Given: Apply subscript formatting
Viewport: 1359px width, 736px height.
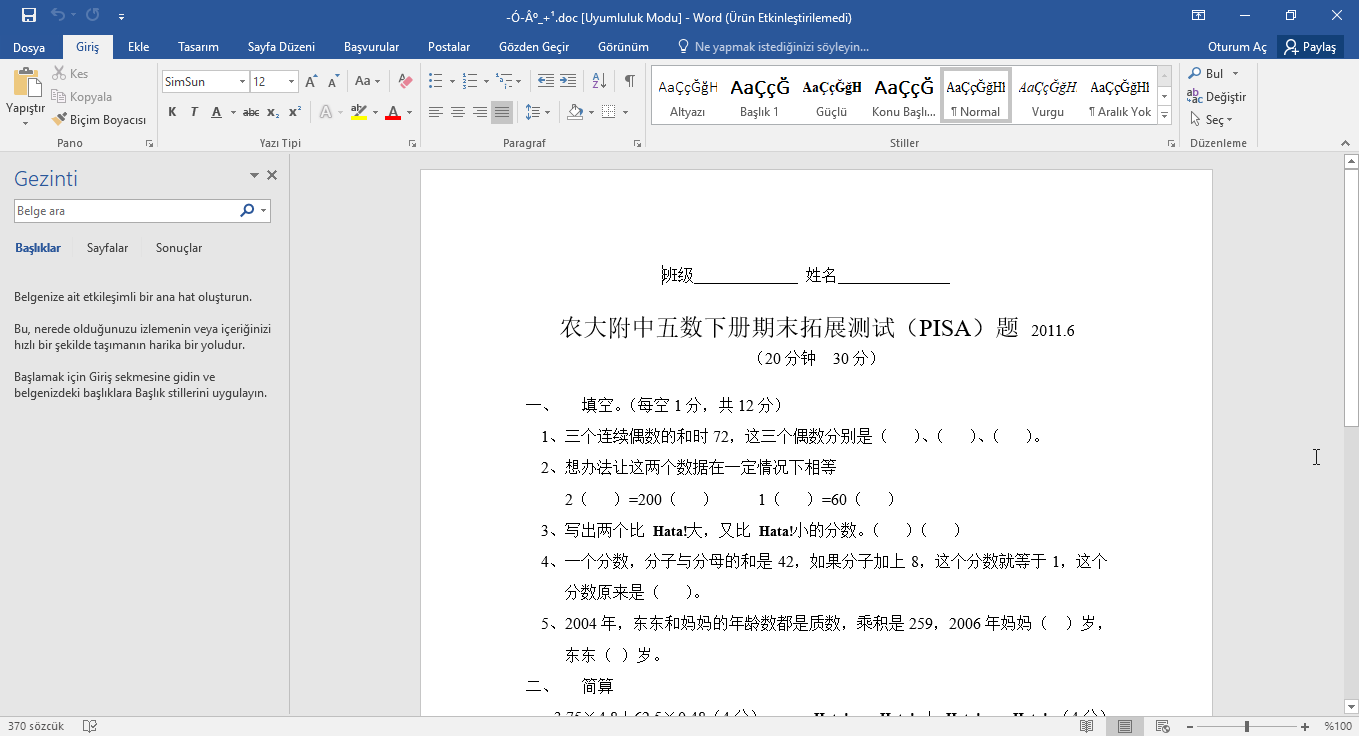Looking at the screenshot, I should [x=275, y=112].
